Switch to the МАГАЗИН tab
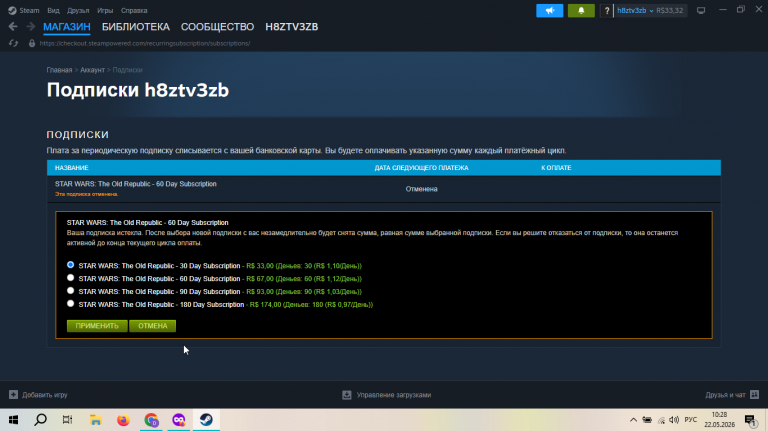 click(67, 27)
